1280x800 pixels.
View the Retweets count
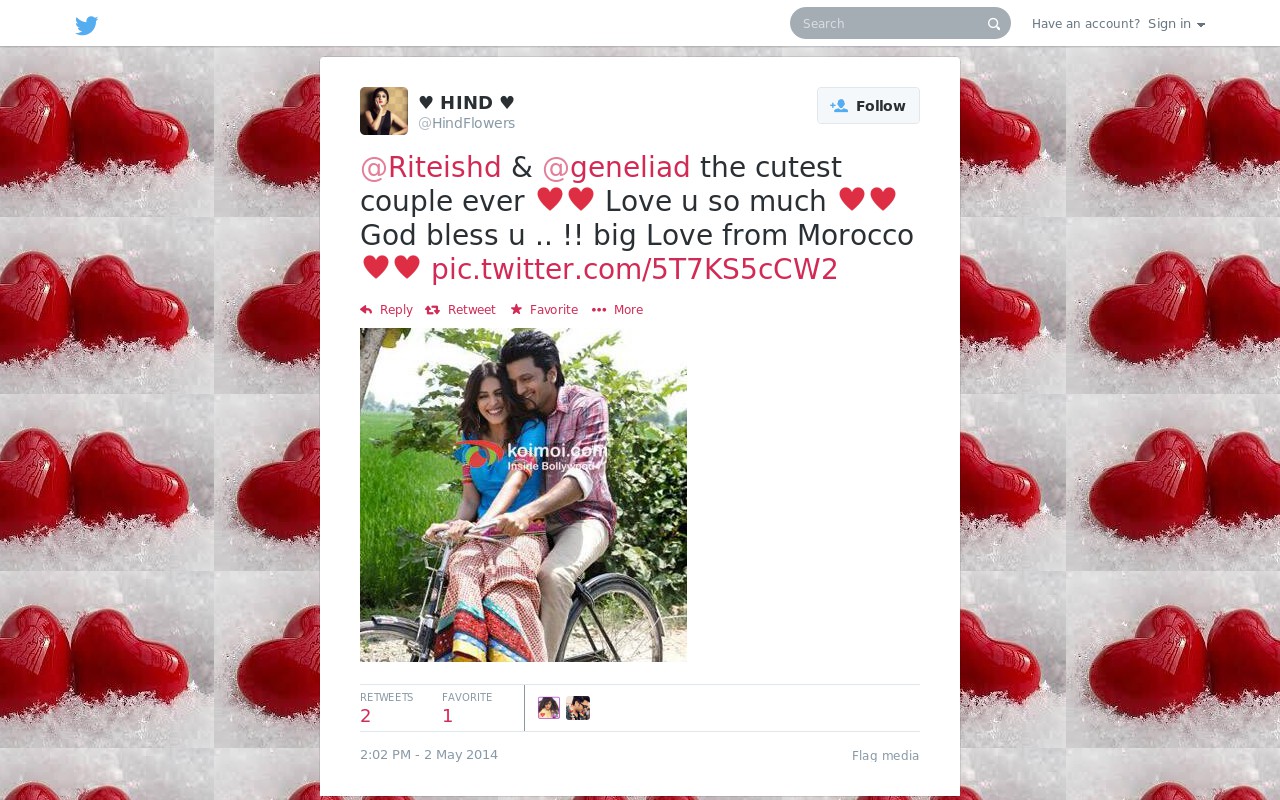tap(386, 708)
